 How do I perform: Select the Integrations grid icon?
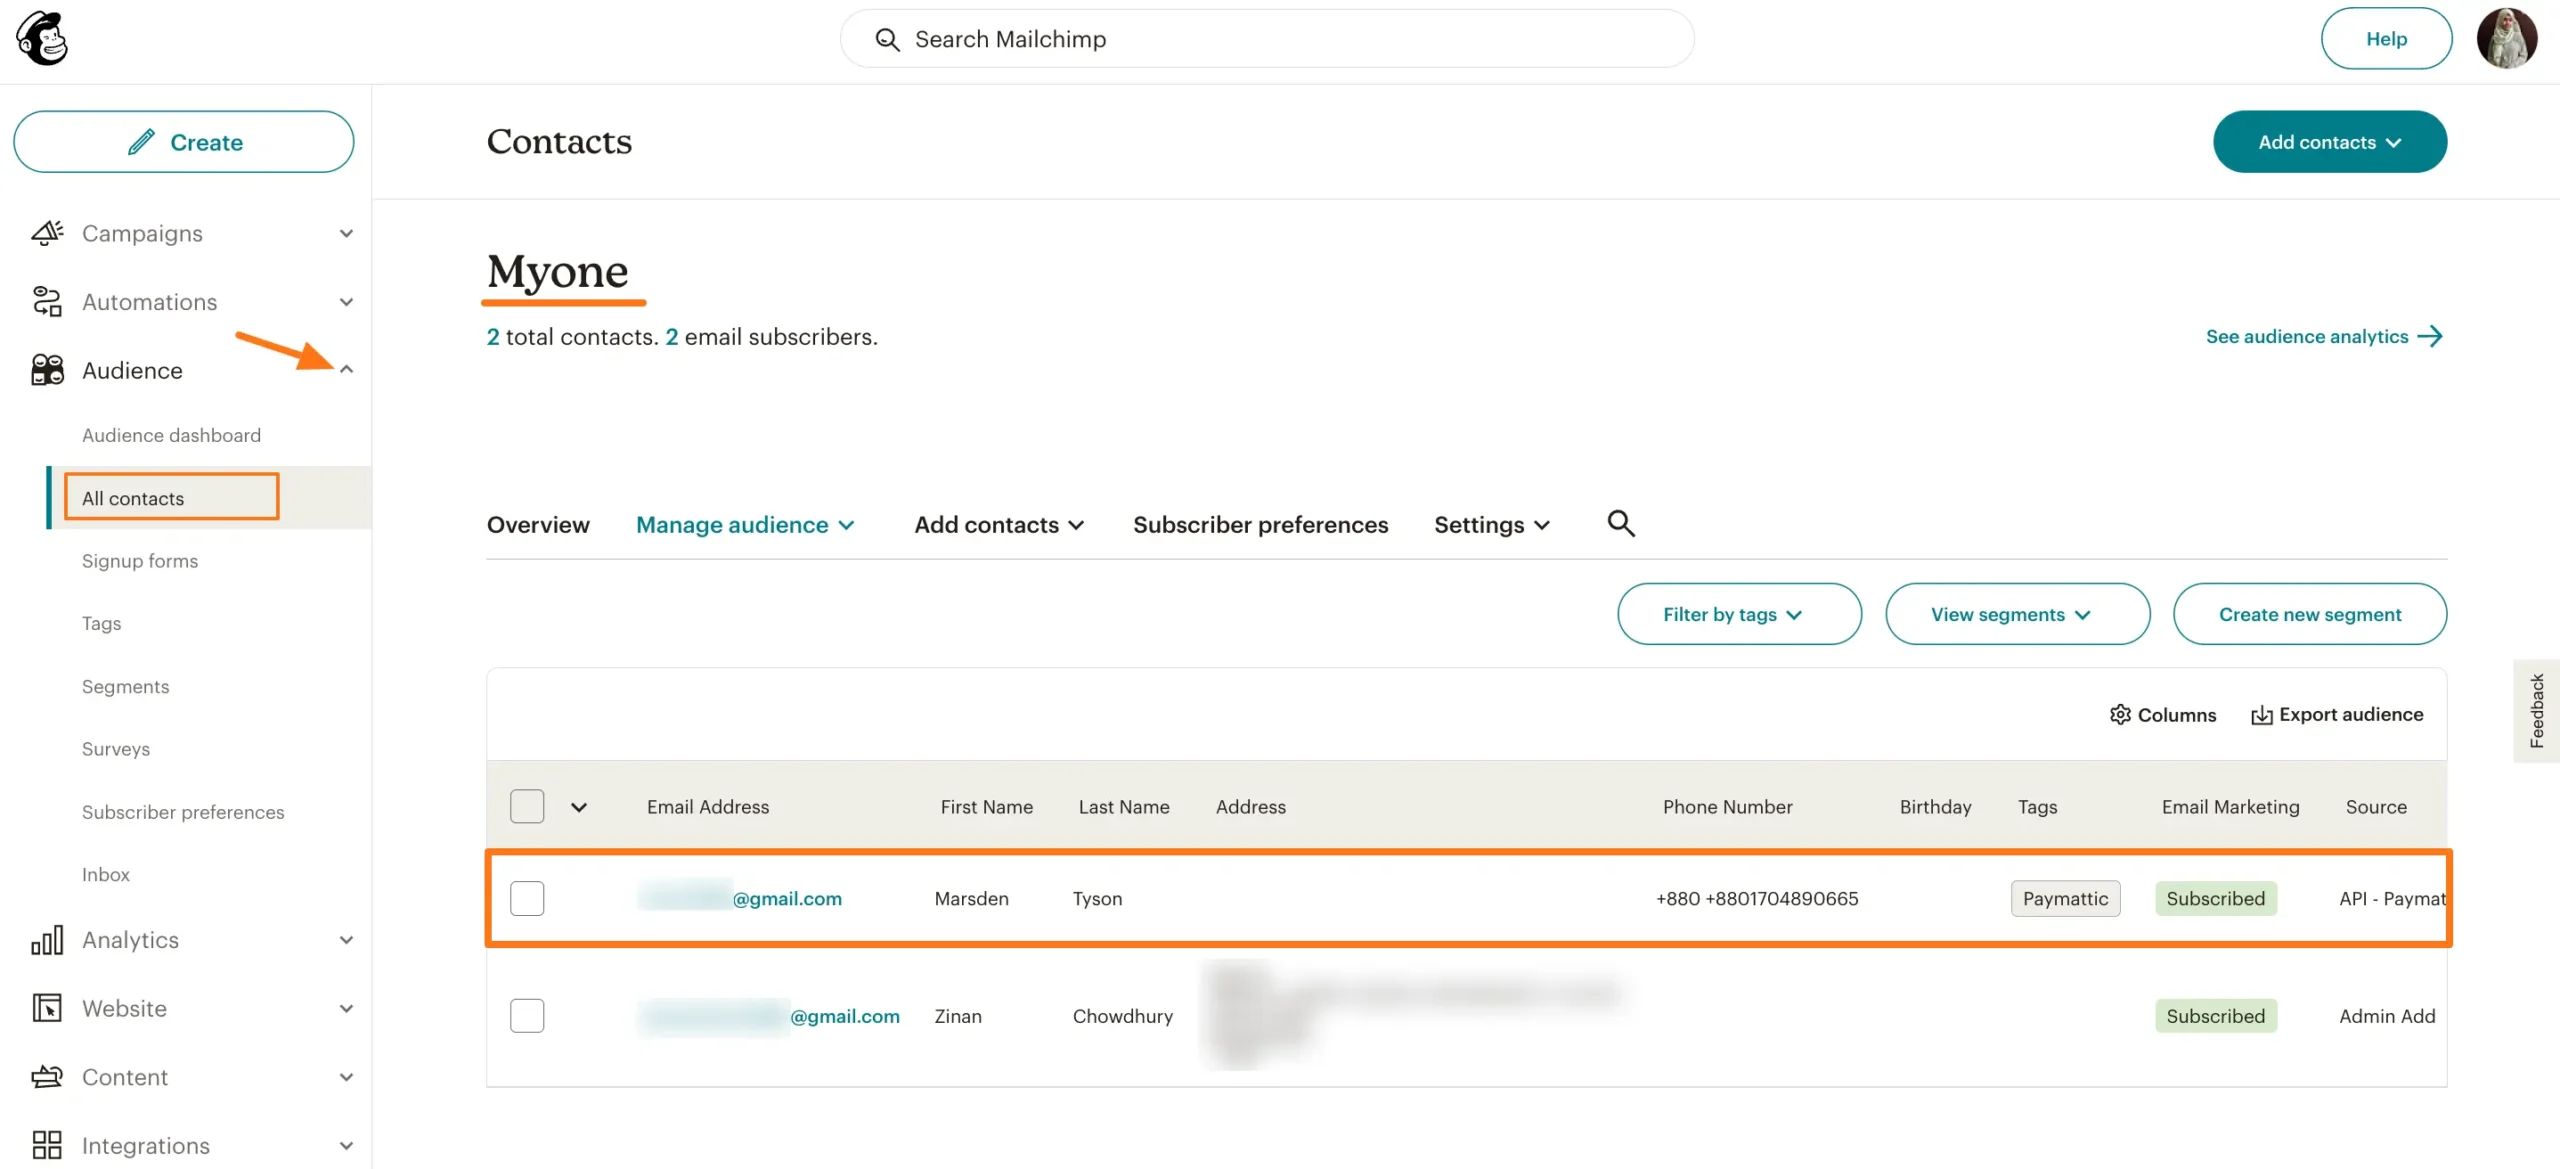point(46,1144)
